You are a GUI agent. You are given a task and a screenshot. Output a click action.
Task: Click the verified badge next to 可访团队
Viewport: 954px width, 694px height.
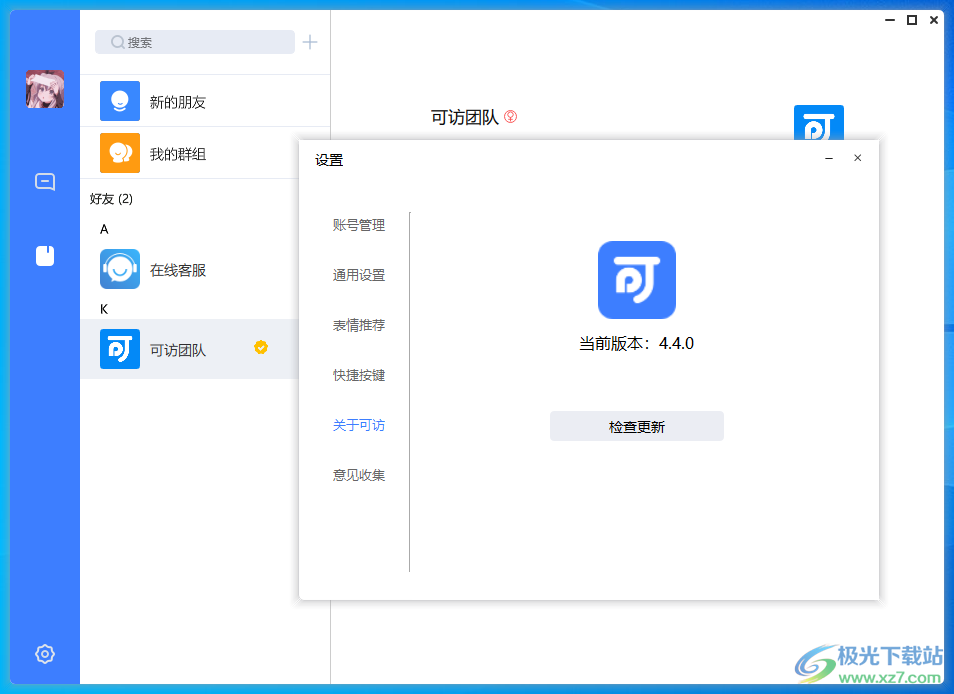pyautogui.click(x=261, y=347)
